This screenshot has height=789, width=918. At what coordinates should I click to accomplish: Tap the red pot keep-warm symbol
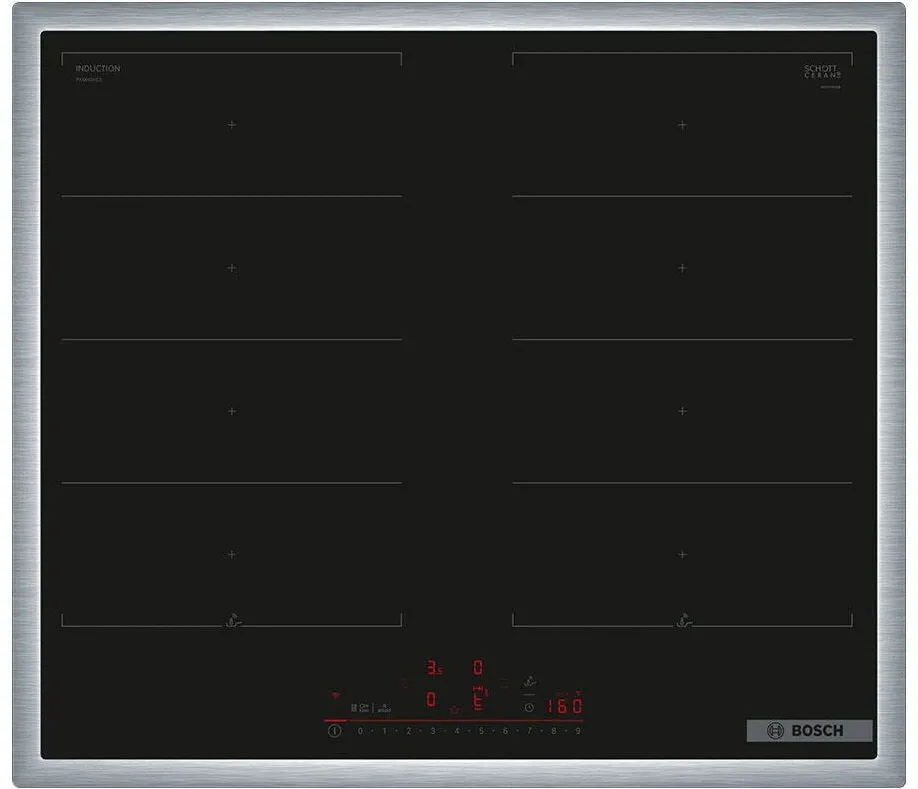click(455, 709)
